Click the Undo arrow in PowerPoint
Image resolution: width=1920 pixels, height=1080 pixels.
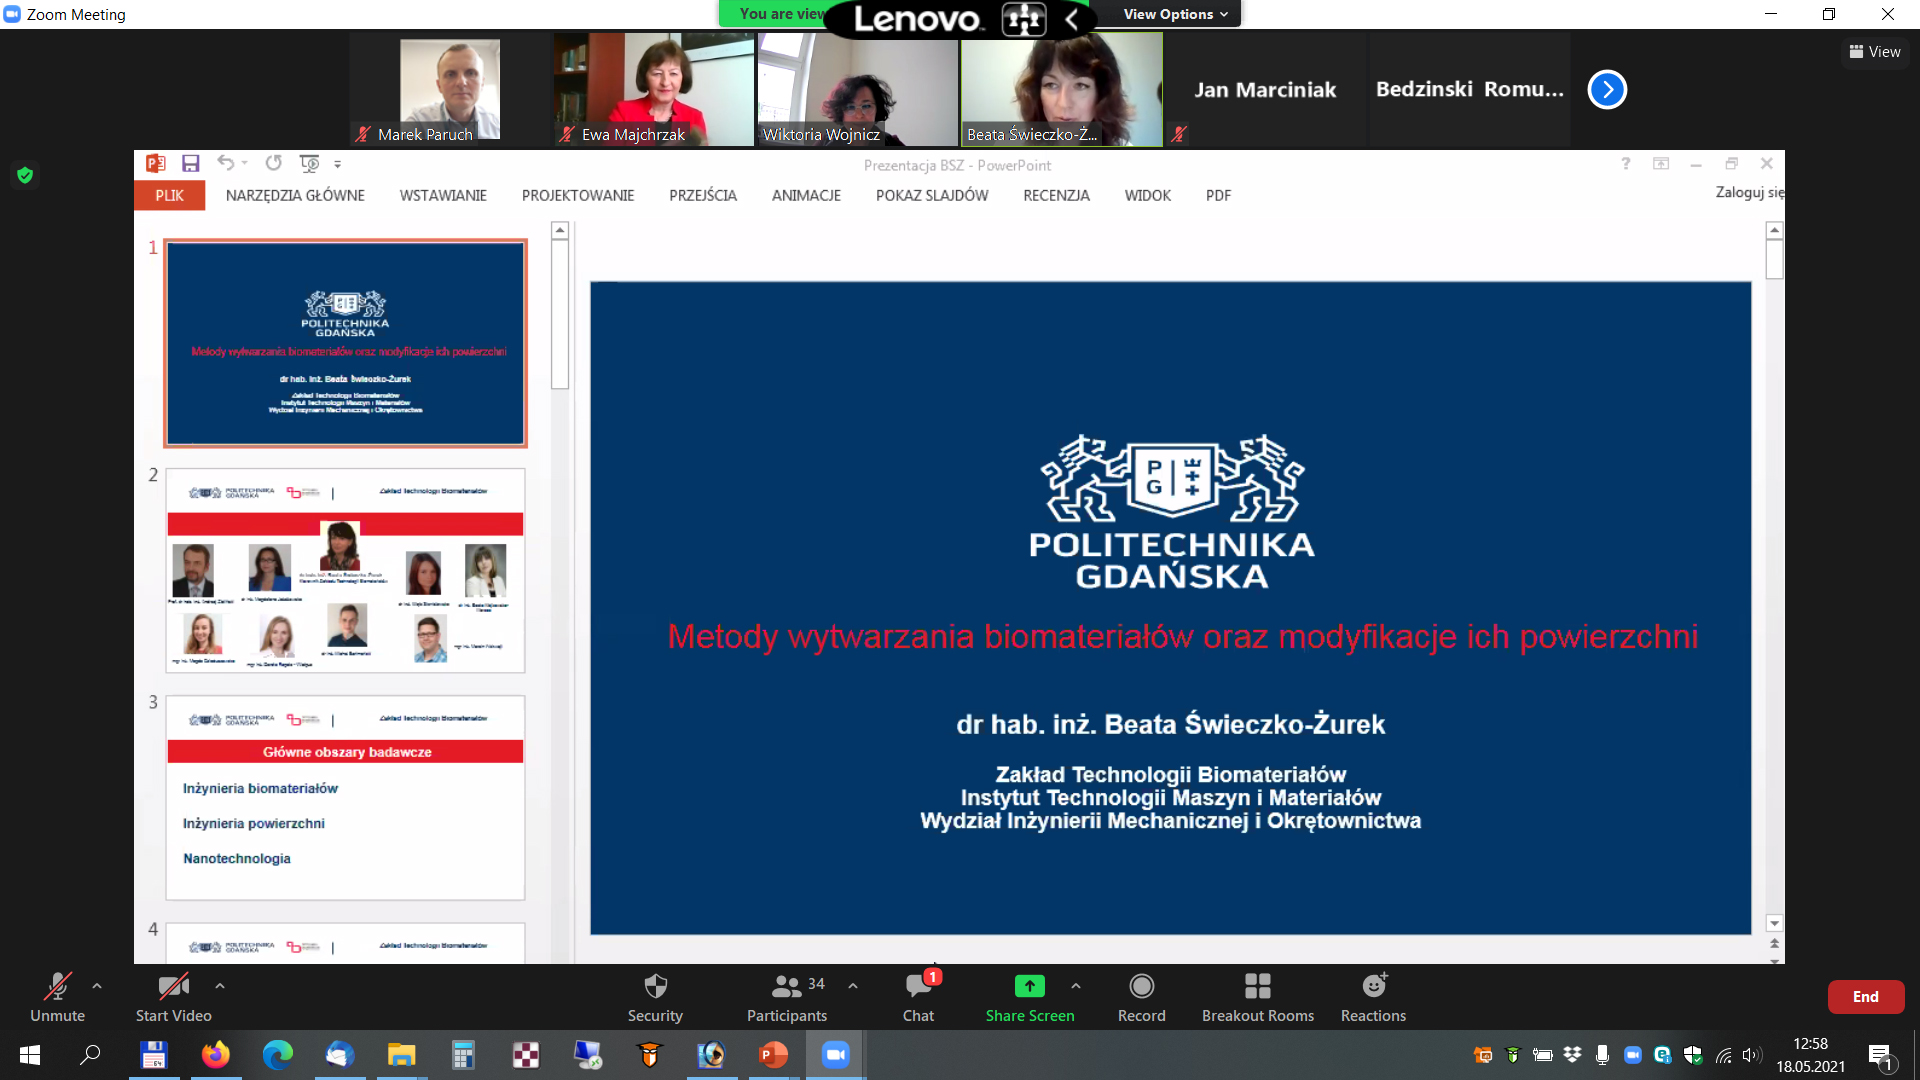point(226,163)
